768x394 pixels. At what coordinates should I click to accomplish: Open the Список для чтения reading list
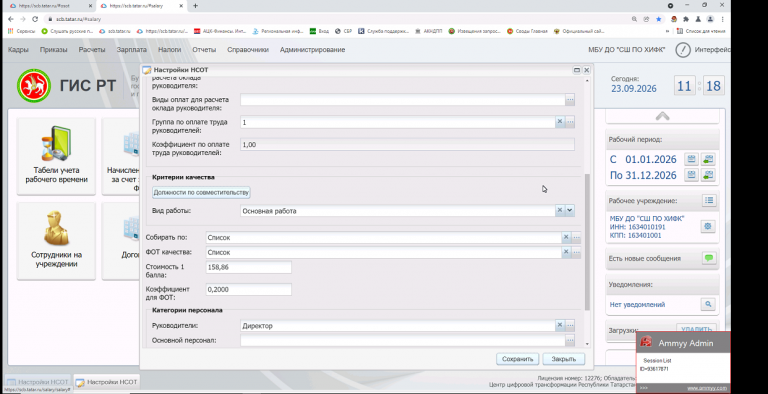701,31
